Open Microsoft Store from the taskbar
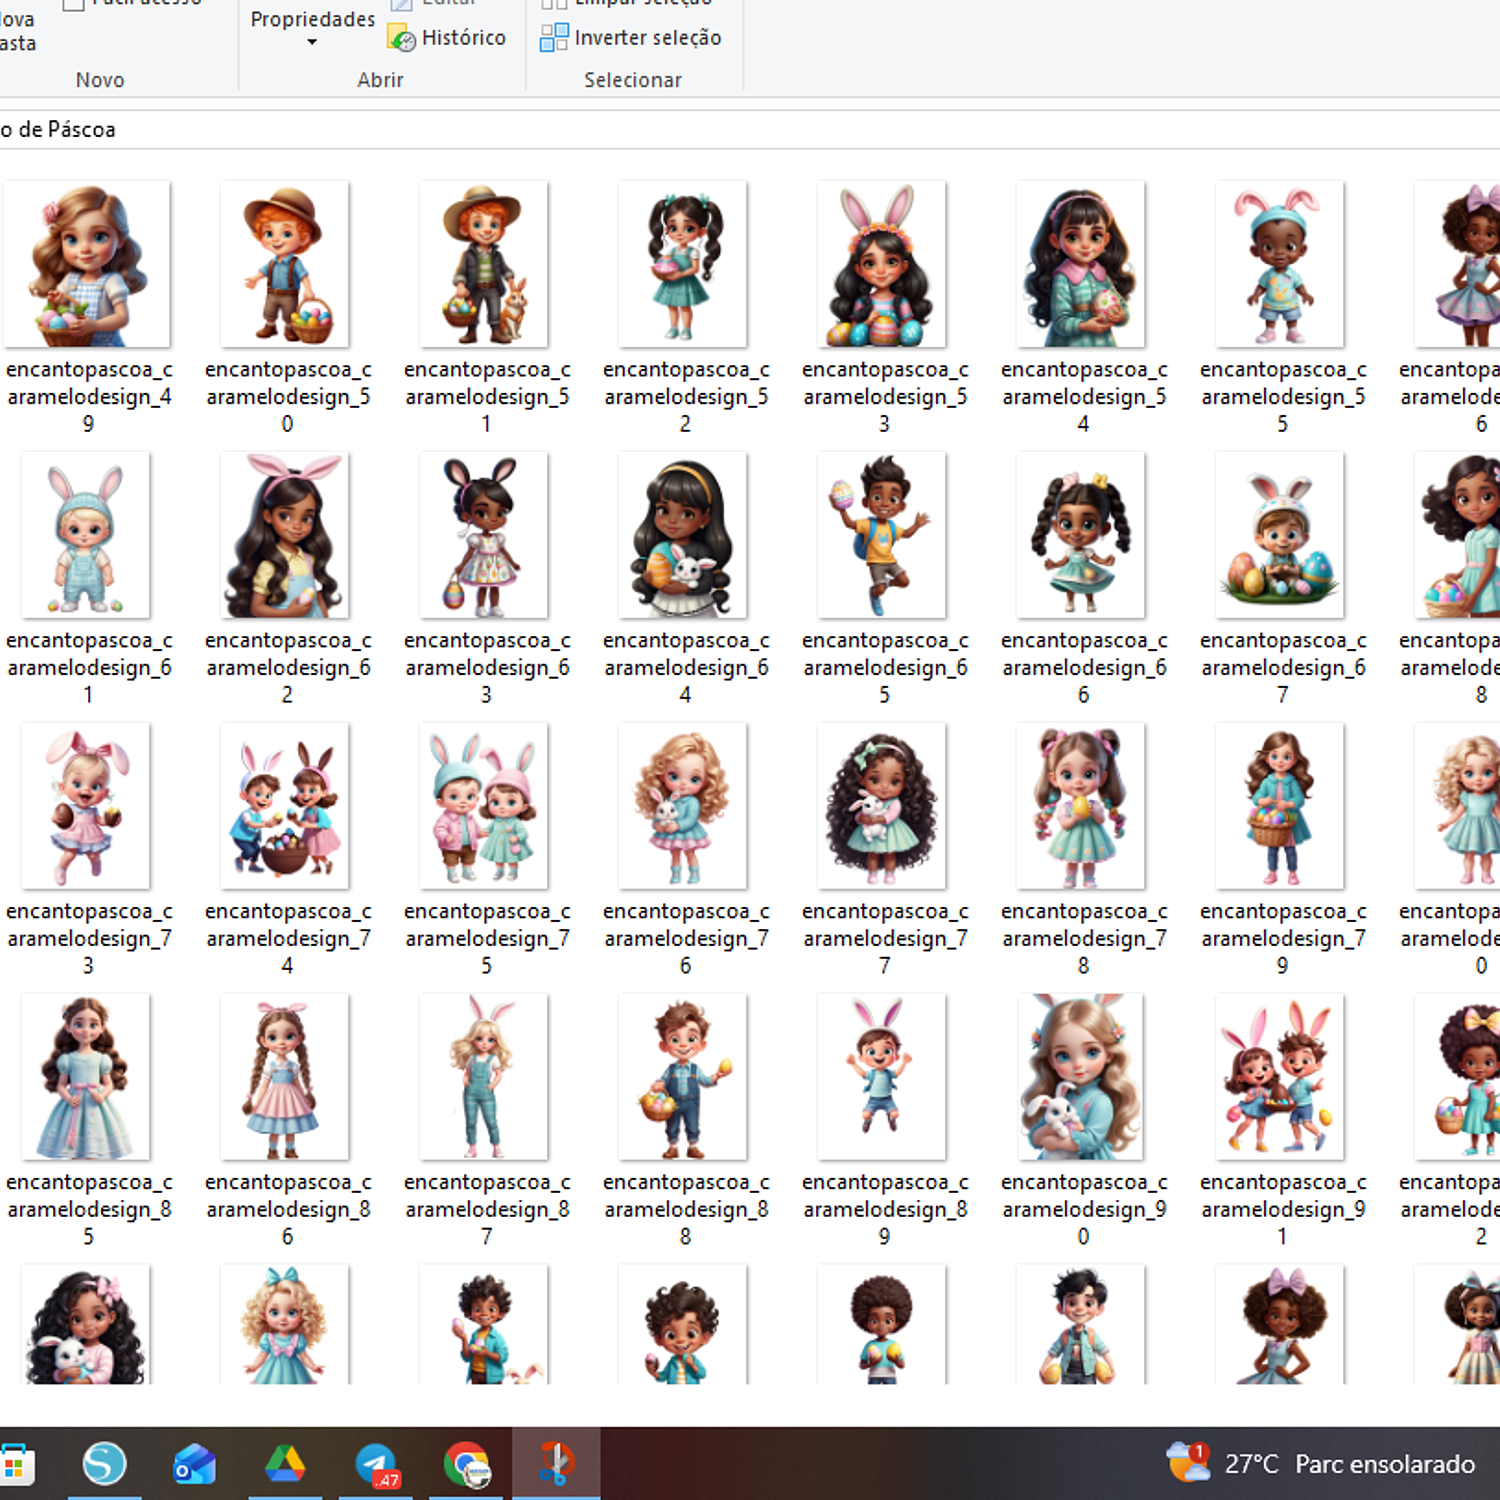 [16, 1465]
